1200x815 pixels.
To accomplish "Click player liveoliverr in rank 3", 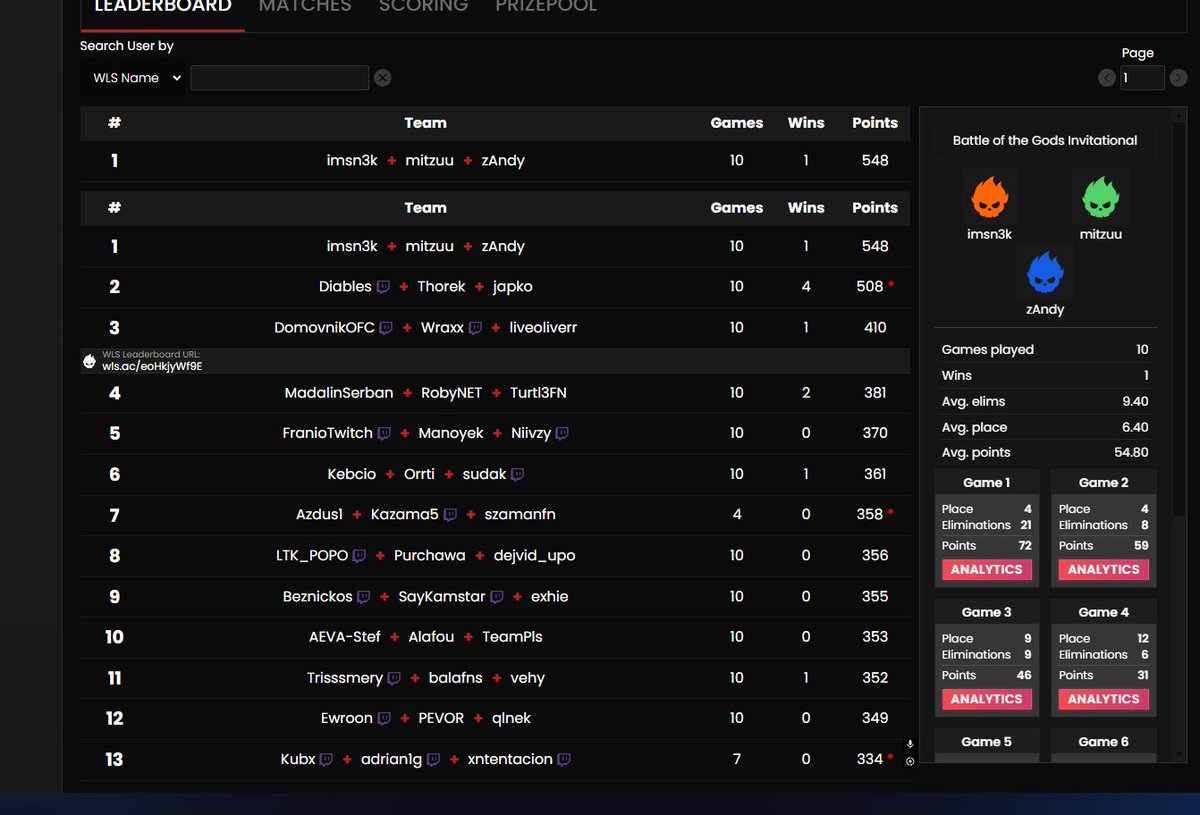I will point(543,328).
